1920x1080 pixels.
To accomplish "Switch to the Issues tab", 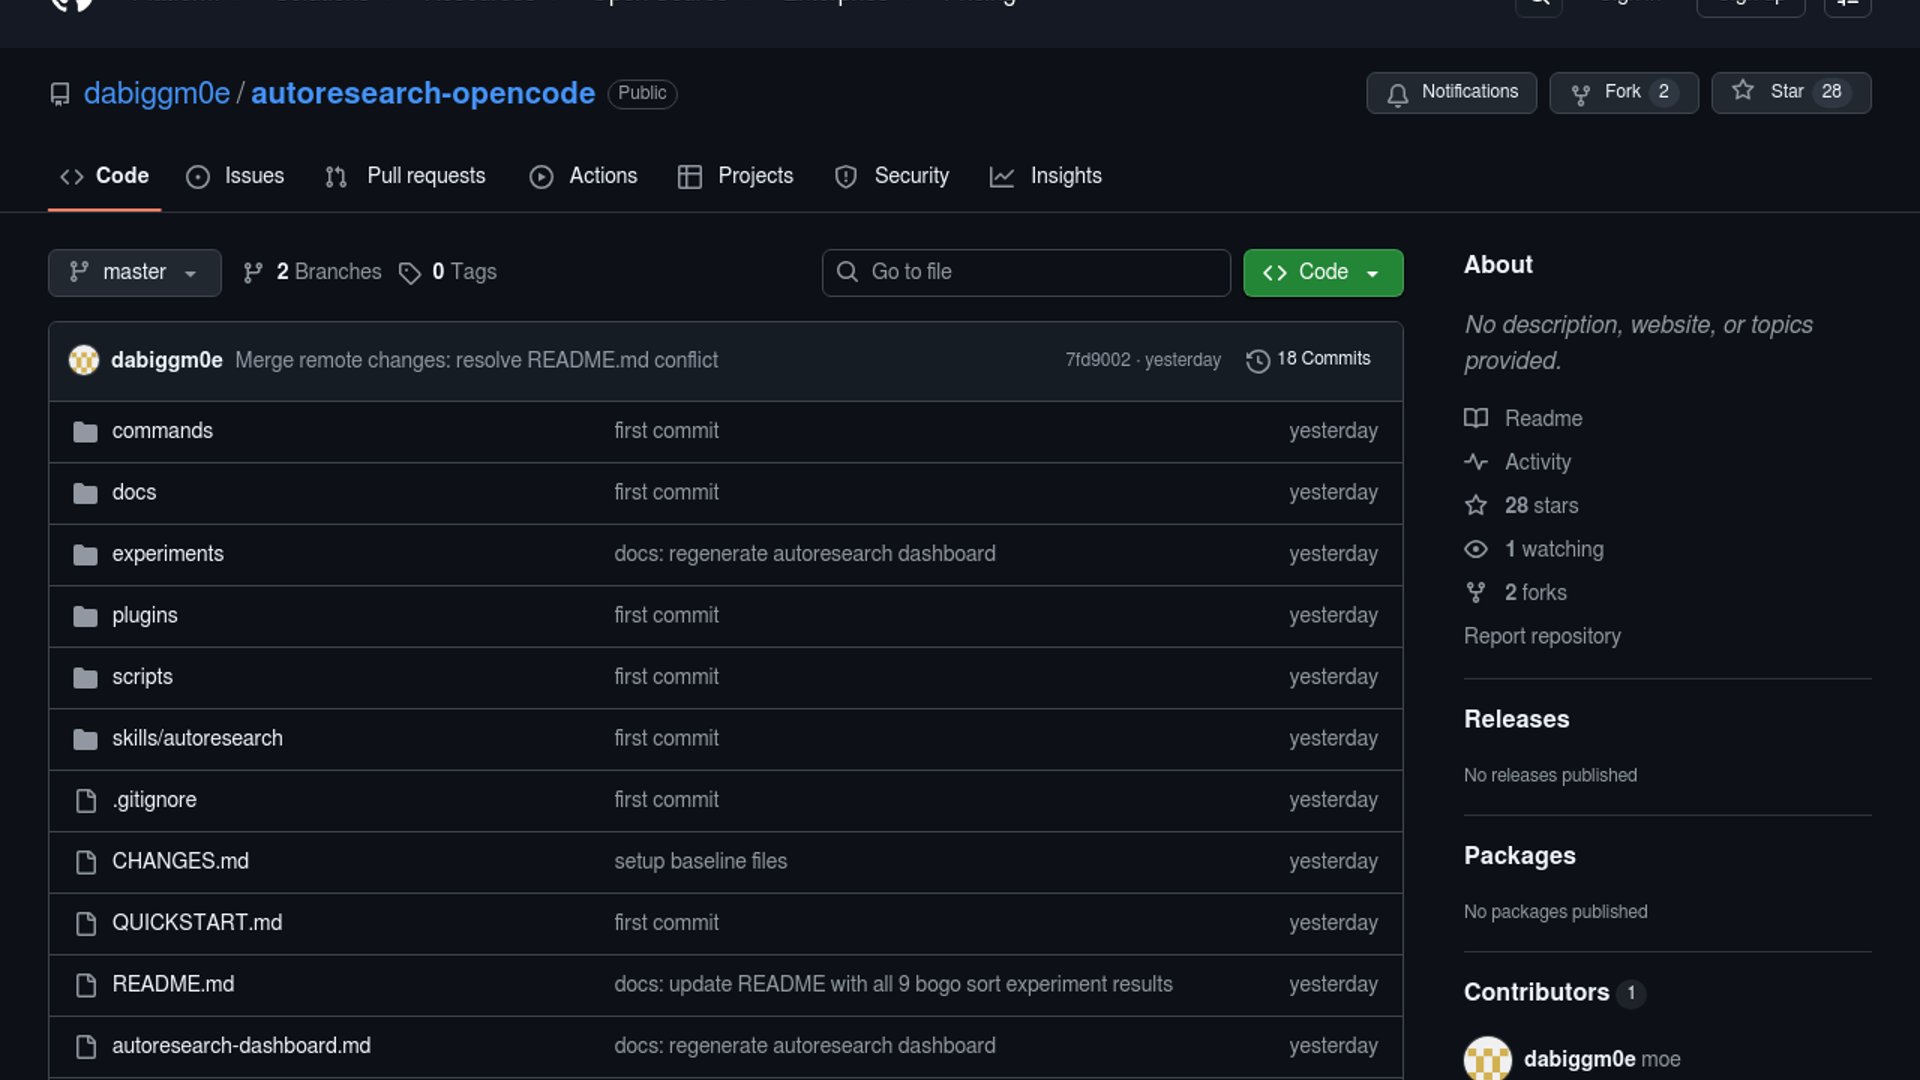I will tap(235, 176).
